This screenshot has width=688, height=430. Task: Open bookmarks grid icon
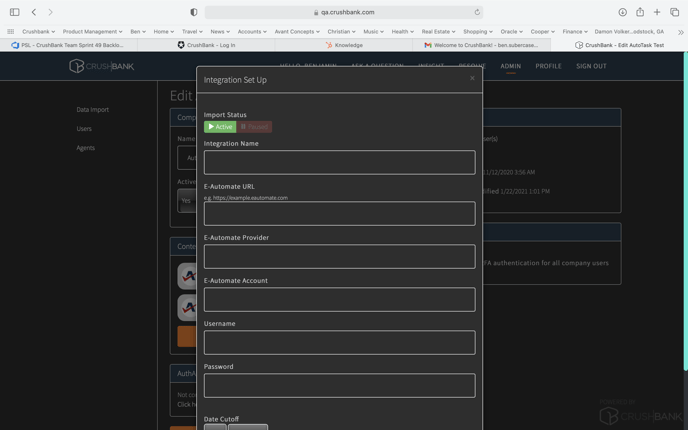11,32
